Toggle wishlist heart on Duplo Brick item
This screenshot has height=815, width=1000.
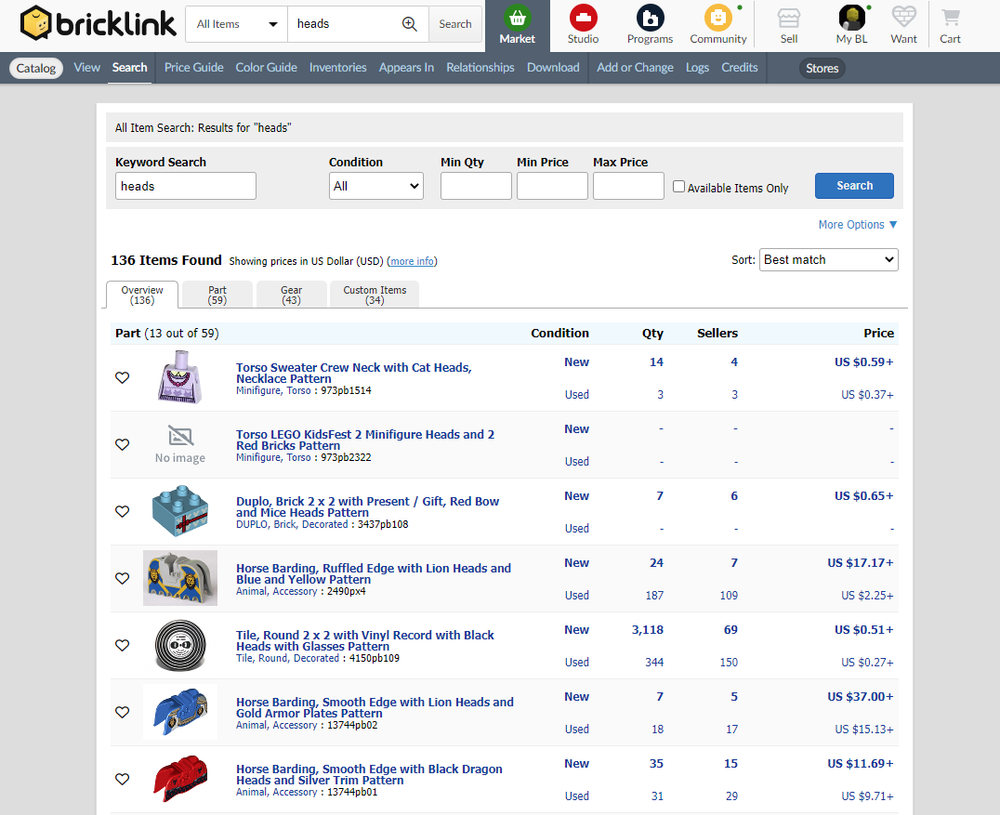[122, 511]
